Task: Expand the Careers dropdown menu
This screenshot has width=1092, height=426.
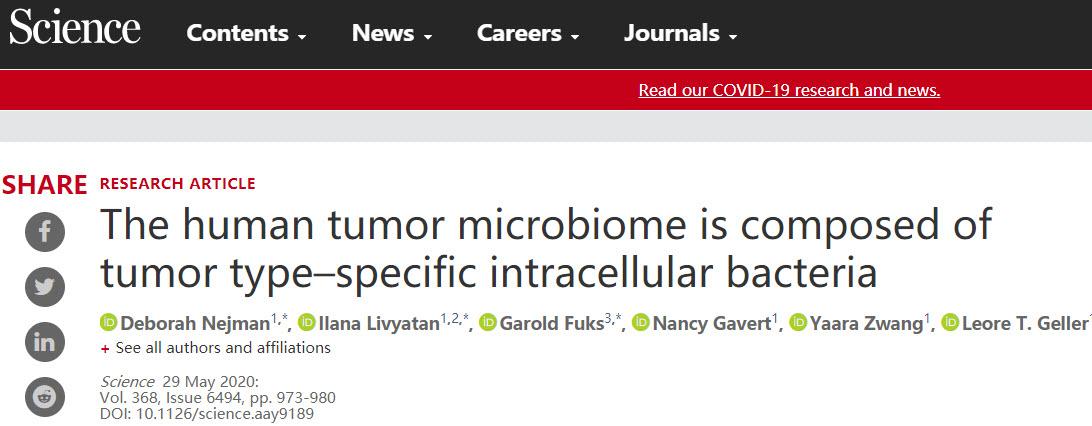Action: (528, 33)
